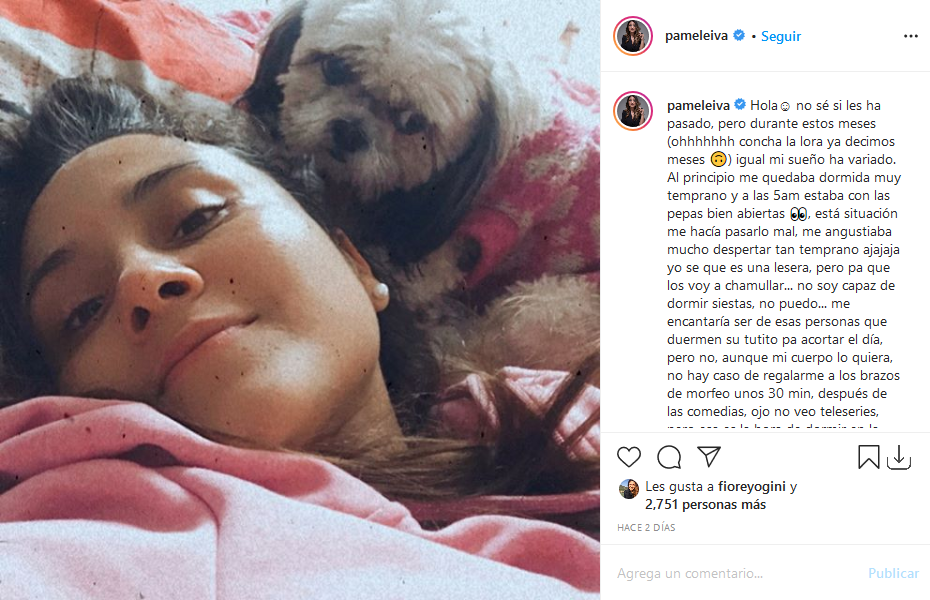Like the post with the heart icon
The width and height of the screenshot is (930, 600).
tap(629, 457)
